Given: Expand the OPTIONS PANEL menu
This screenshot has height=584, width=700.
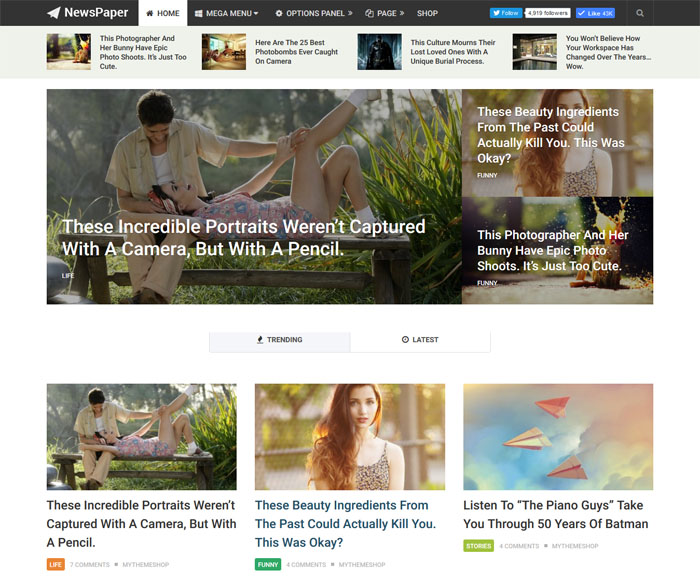Looking at the screenshot, I should [314, 13].
